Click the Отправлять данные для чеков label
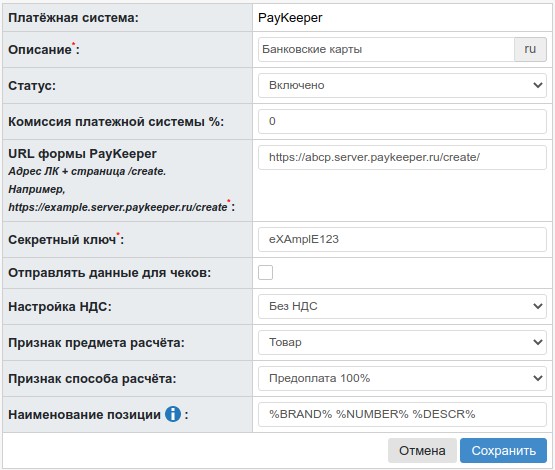 (x=109, y=273)
